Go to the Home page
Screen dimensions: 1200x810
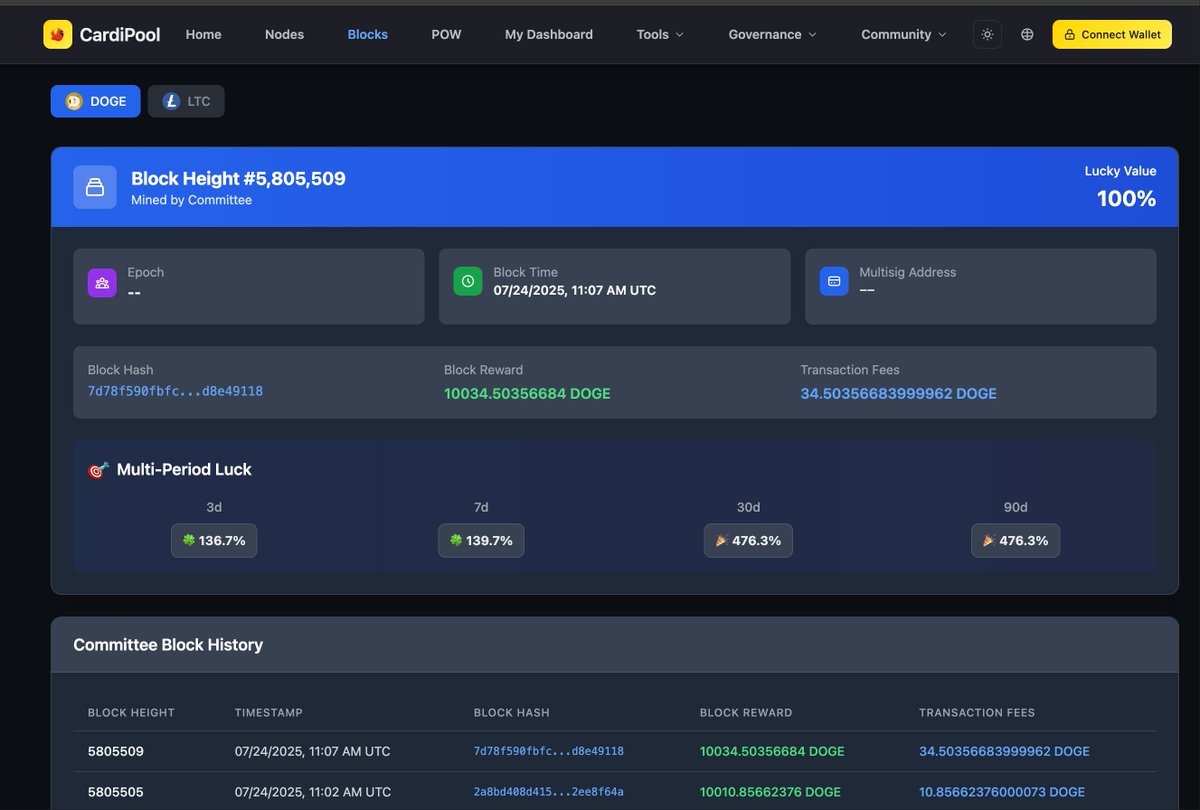click(204, 34)
